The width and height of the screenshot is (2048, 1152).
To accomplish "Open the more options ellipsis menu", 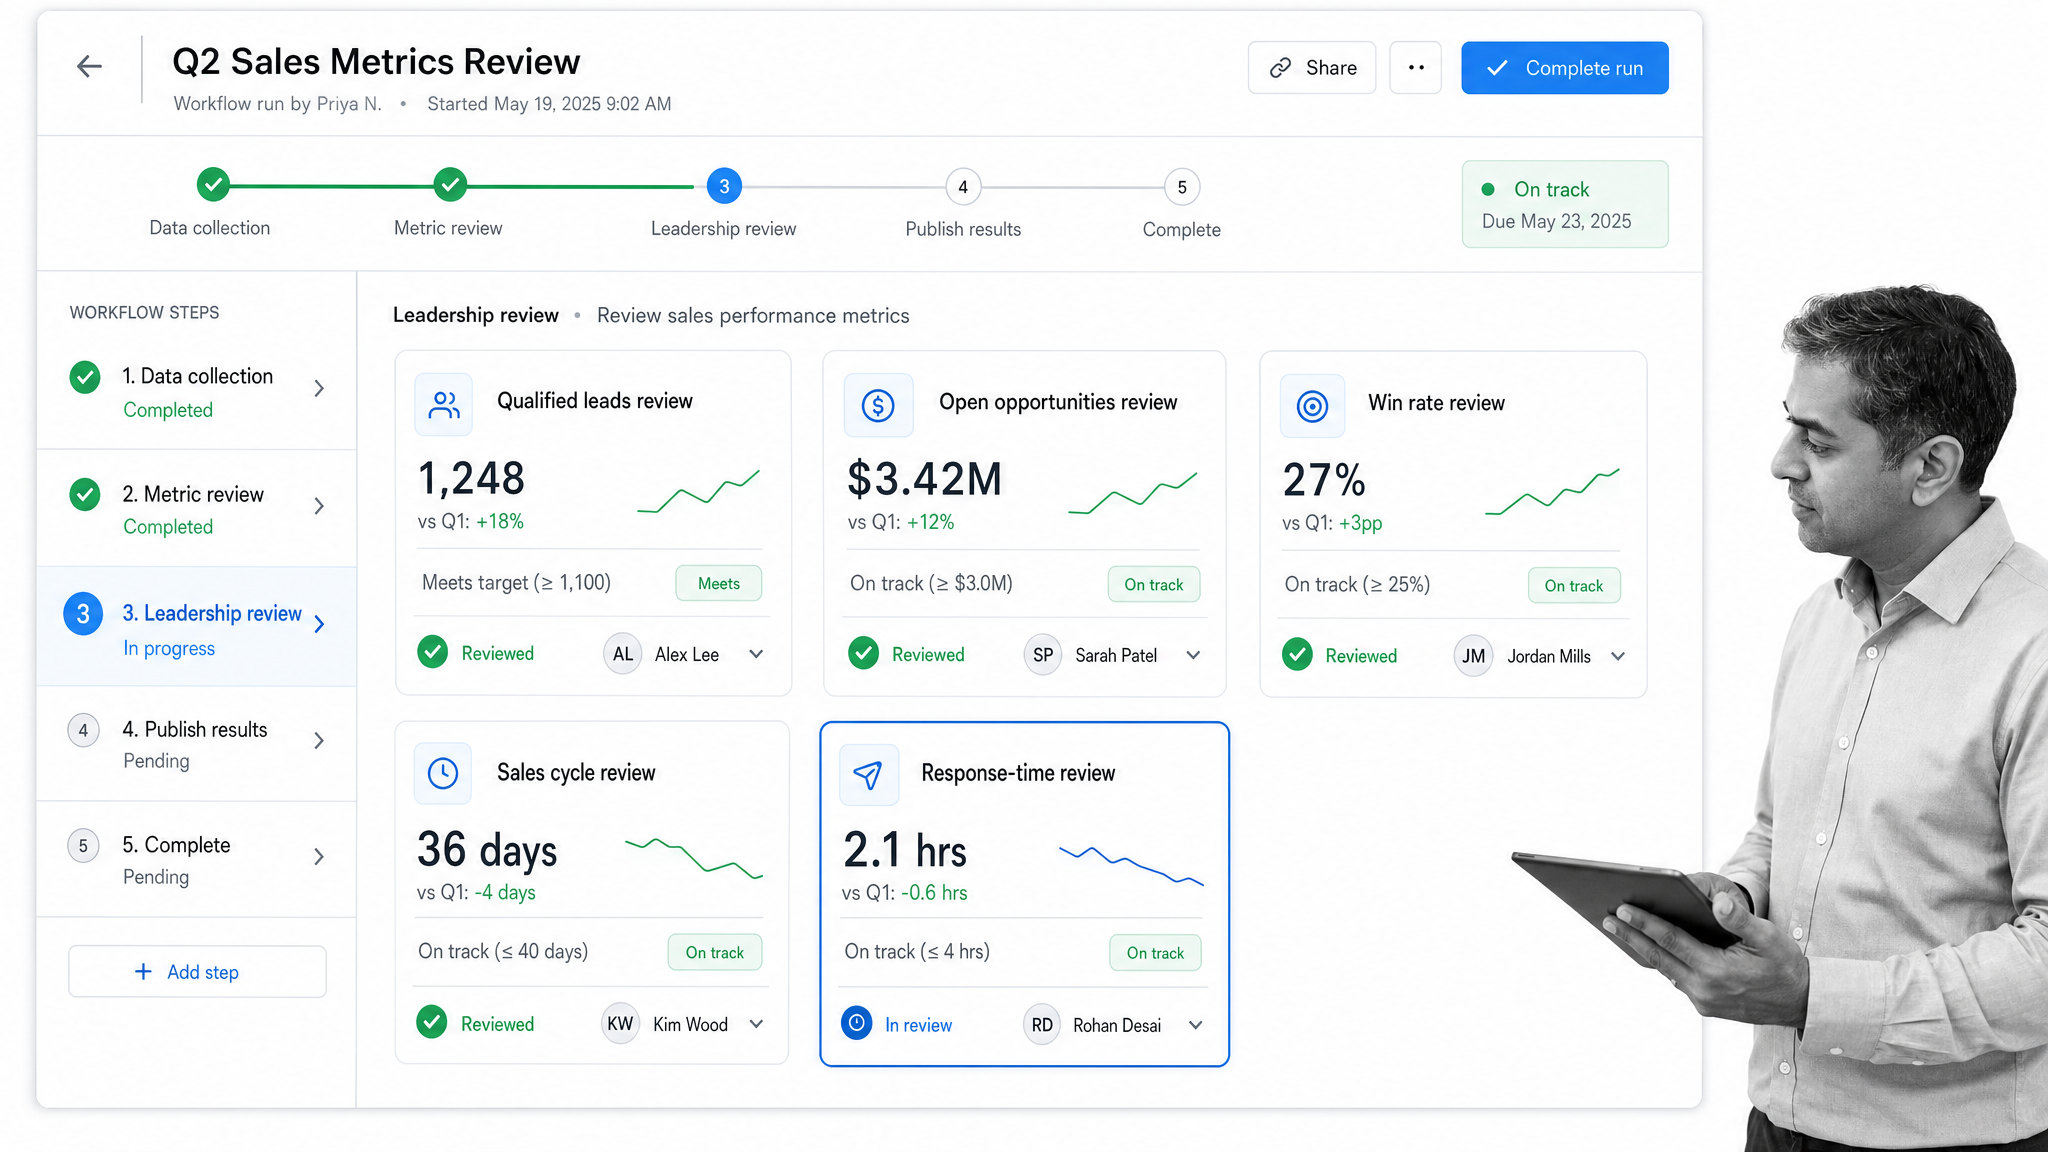I will [1415, 68].
